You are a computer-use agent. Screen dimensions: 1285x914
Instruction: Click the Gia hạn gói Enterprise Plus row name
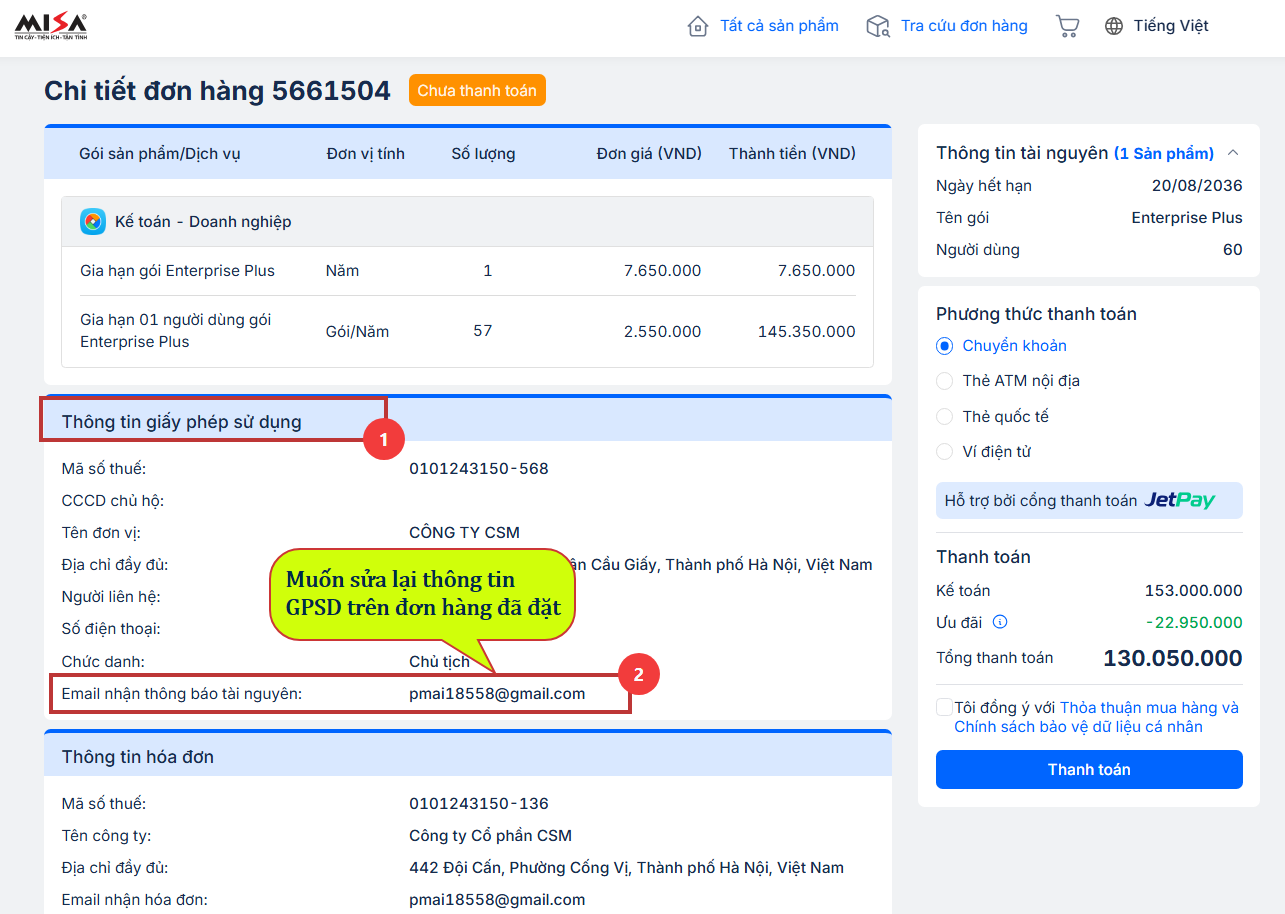(x=177, y=271)
